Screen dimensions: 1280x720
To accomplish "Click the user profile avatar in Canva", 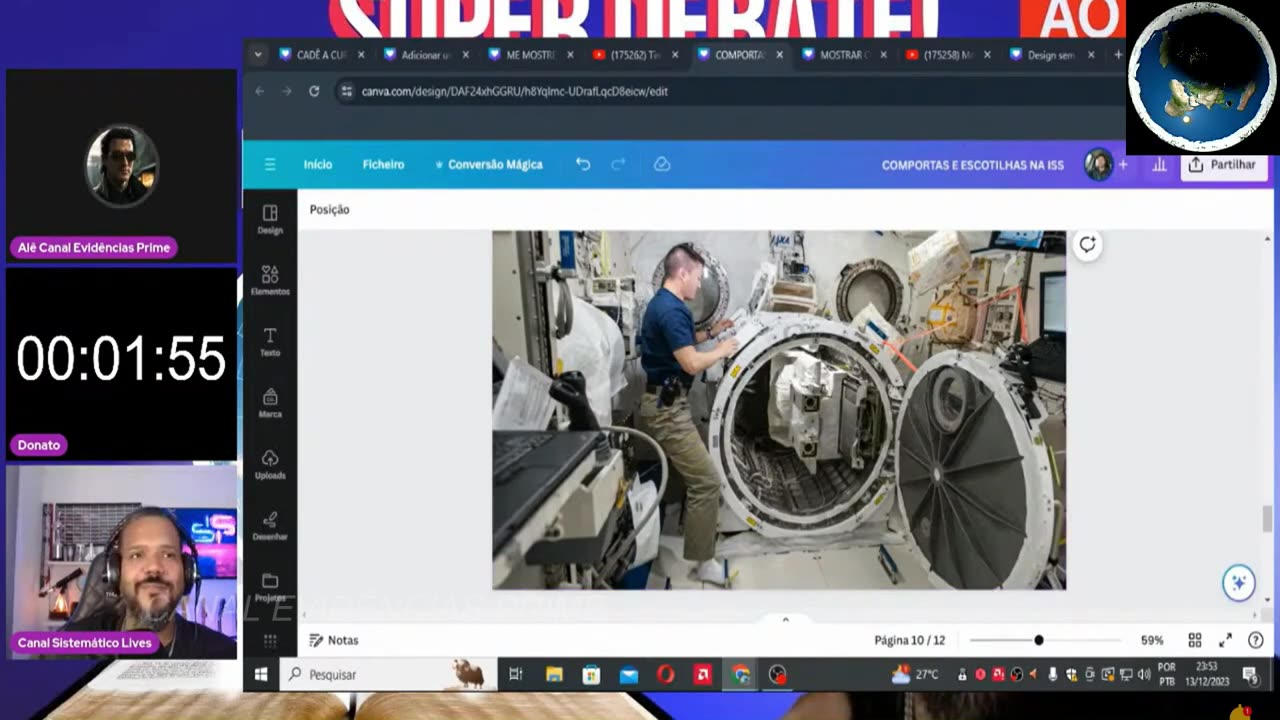I will pos(1098,164).
